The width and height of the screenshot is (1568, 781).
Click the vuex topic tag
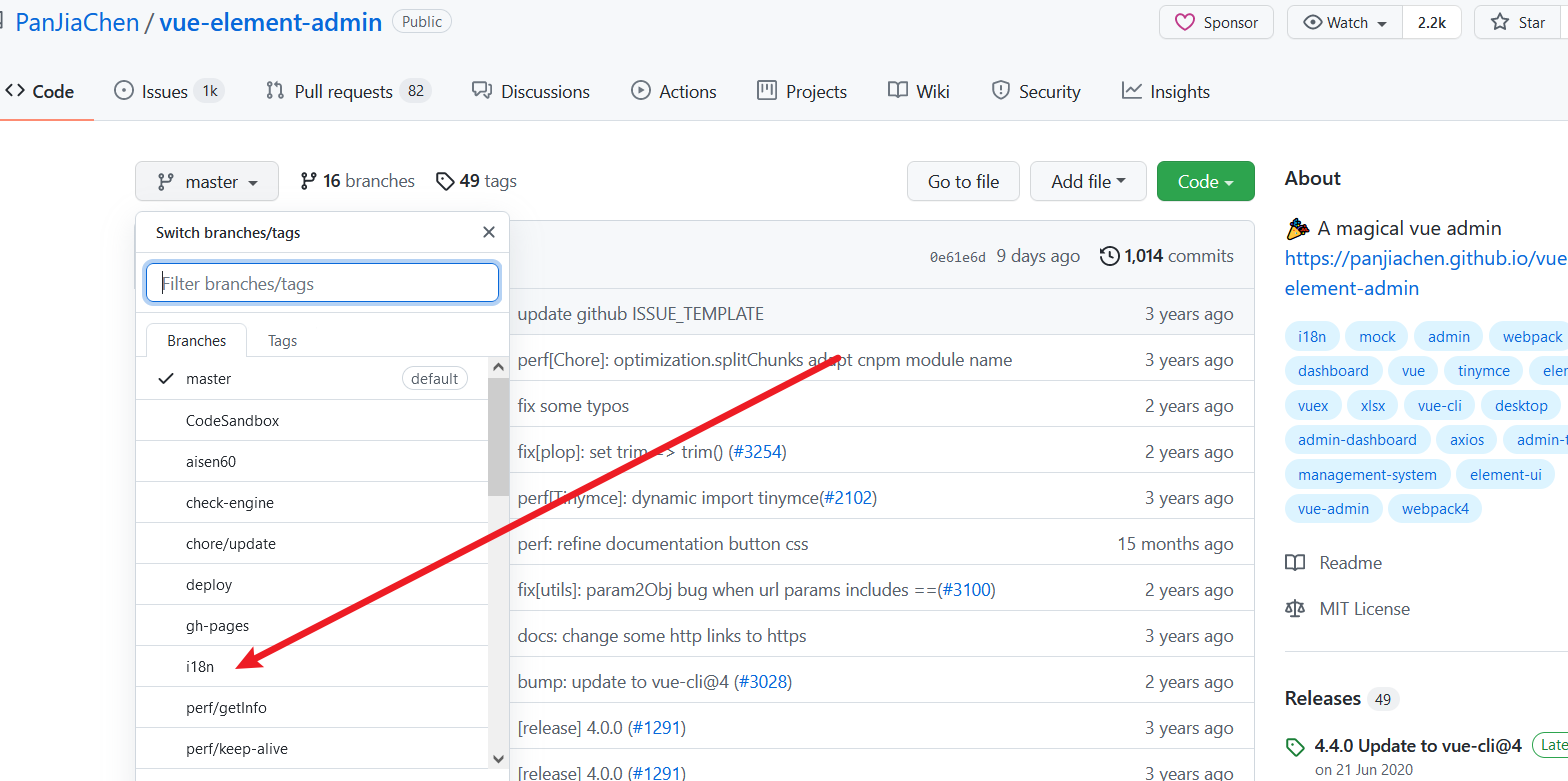click(x=1313, y=405)
